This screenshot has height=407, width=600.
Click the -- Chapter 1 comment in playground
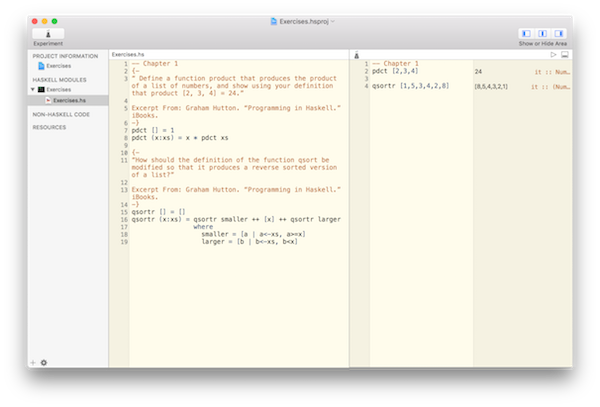click(x=396, y=63)
